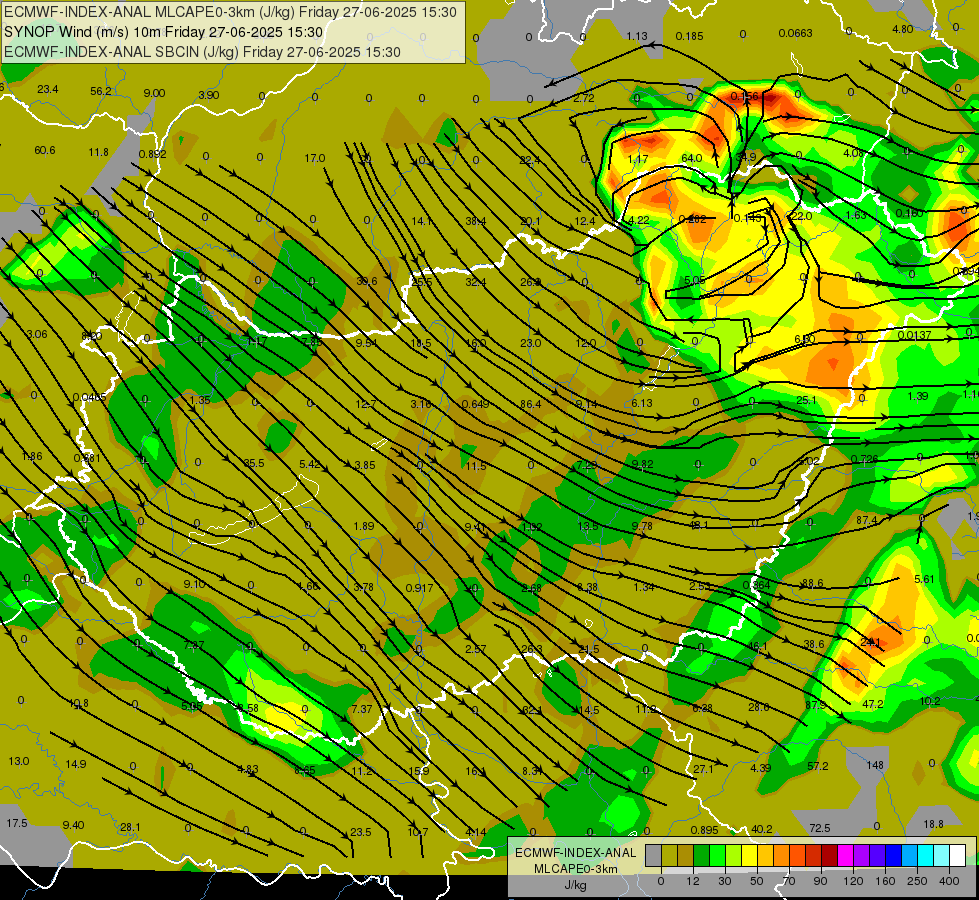Click the map value '27.1'

[704, 769]
